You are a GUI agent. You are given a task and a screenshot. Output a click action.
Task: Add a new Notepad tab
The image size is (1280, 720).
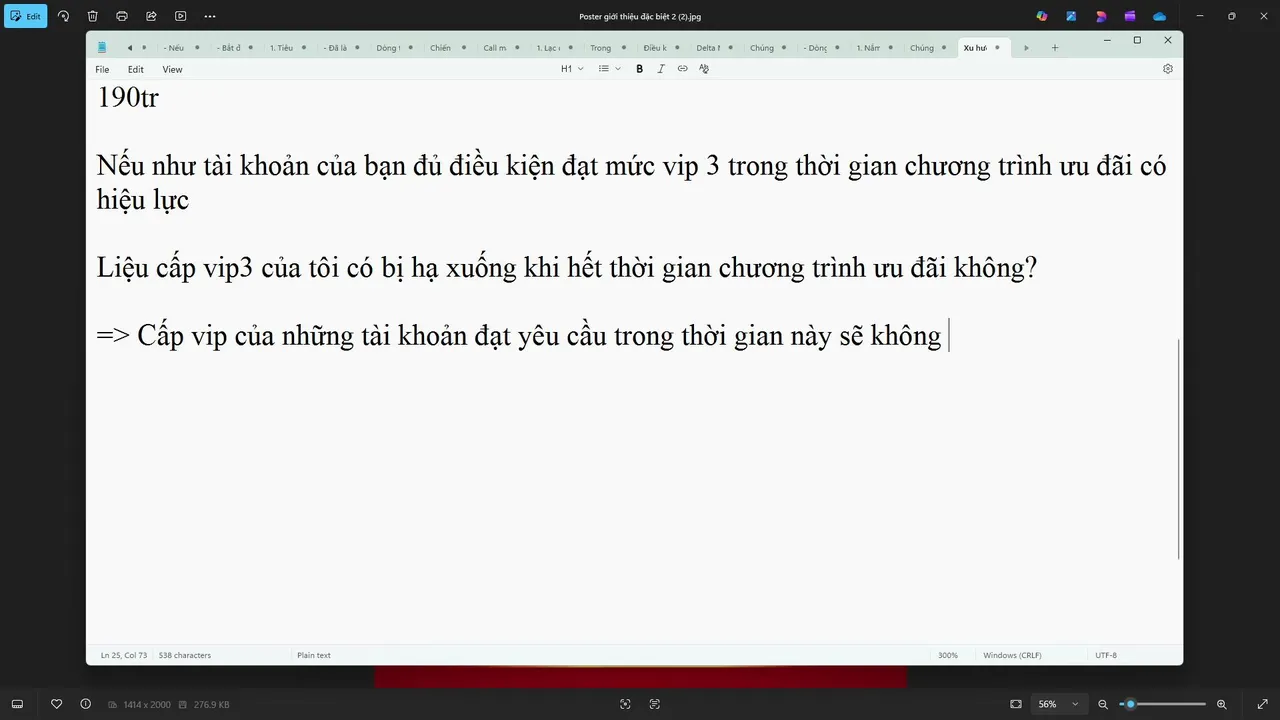(x=1055, y=47)
